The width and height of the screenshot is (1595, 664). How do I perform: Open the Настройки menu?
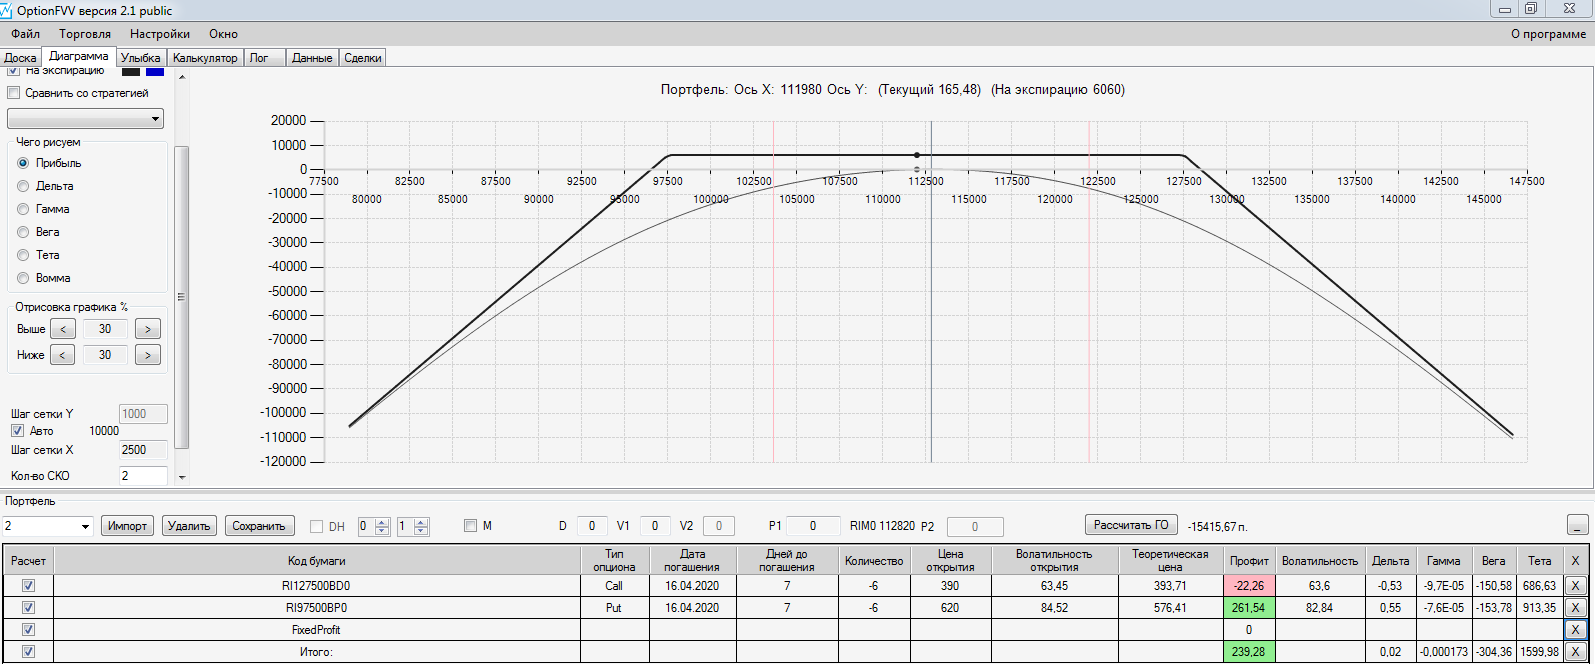[x=160, y=34]
